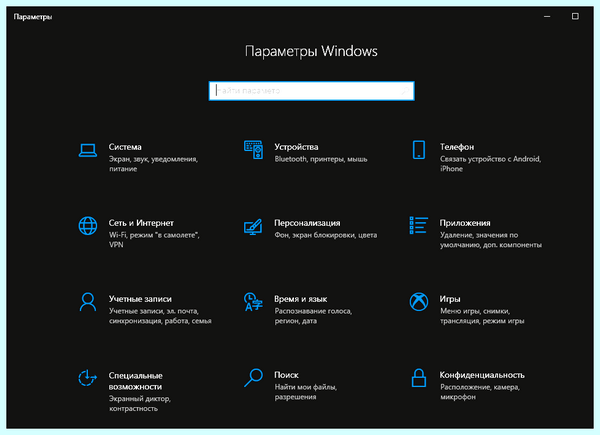The image size is (600, 435).
Task: Open the Поиск magnifier icon
Action: pos(253,378)
